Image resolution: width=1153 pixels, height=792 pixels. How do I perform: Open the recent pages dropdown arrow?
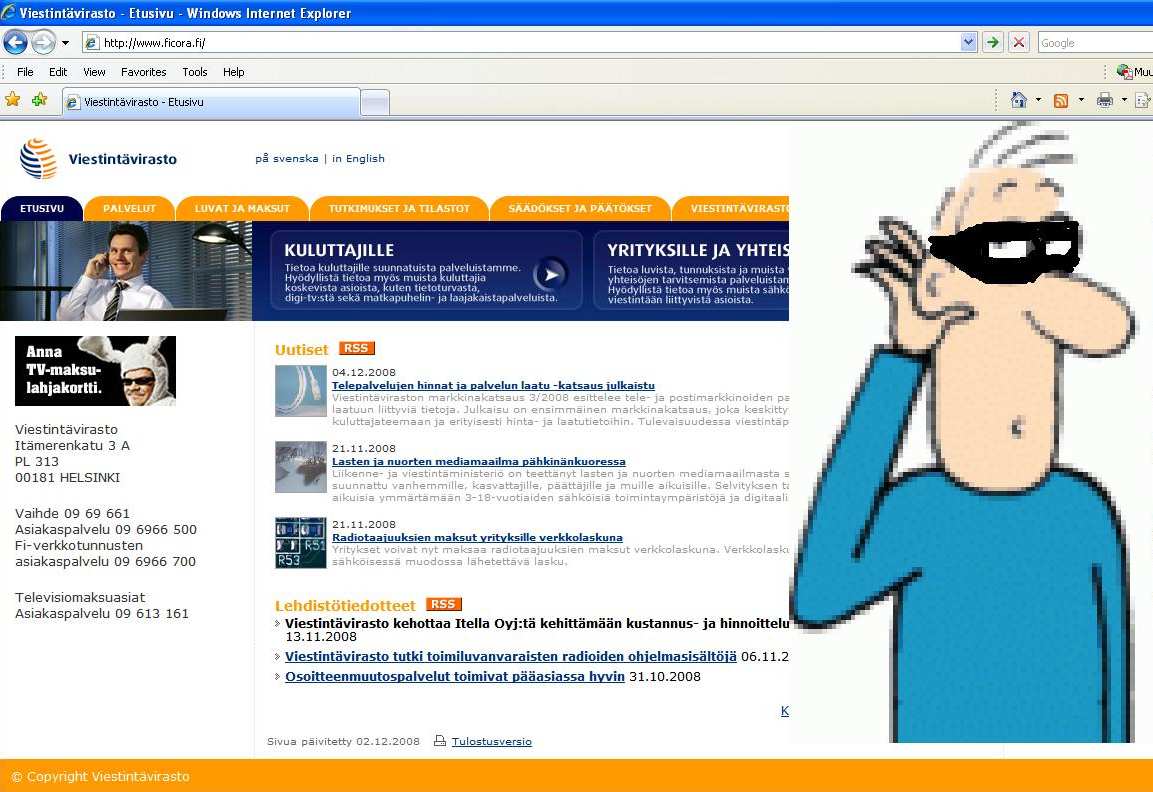[x=65, y=43]
